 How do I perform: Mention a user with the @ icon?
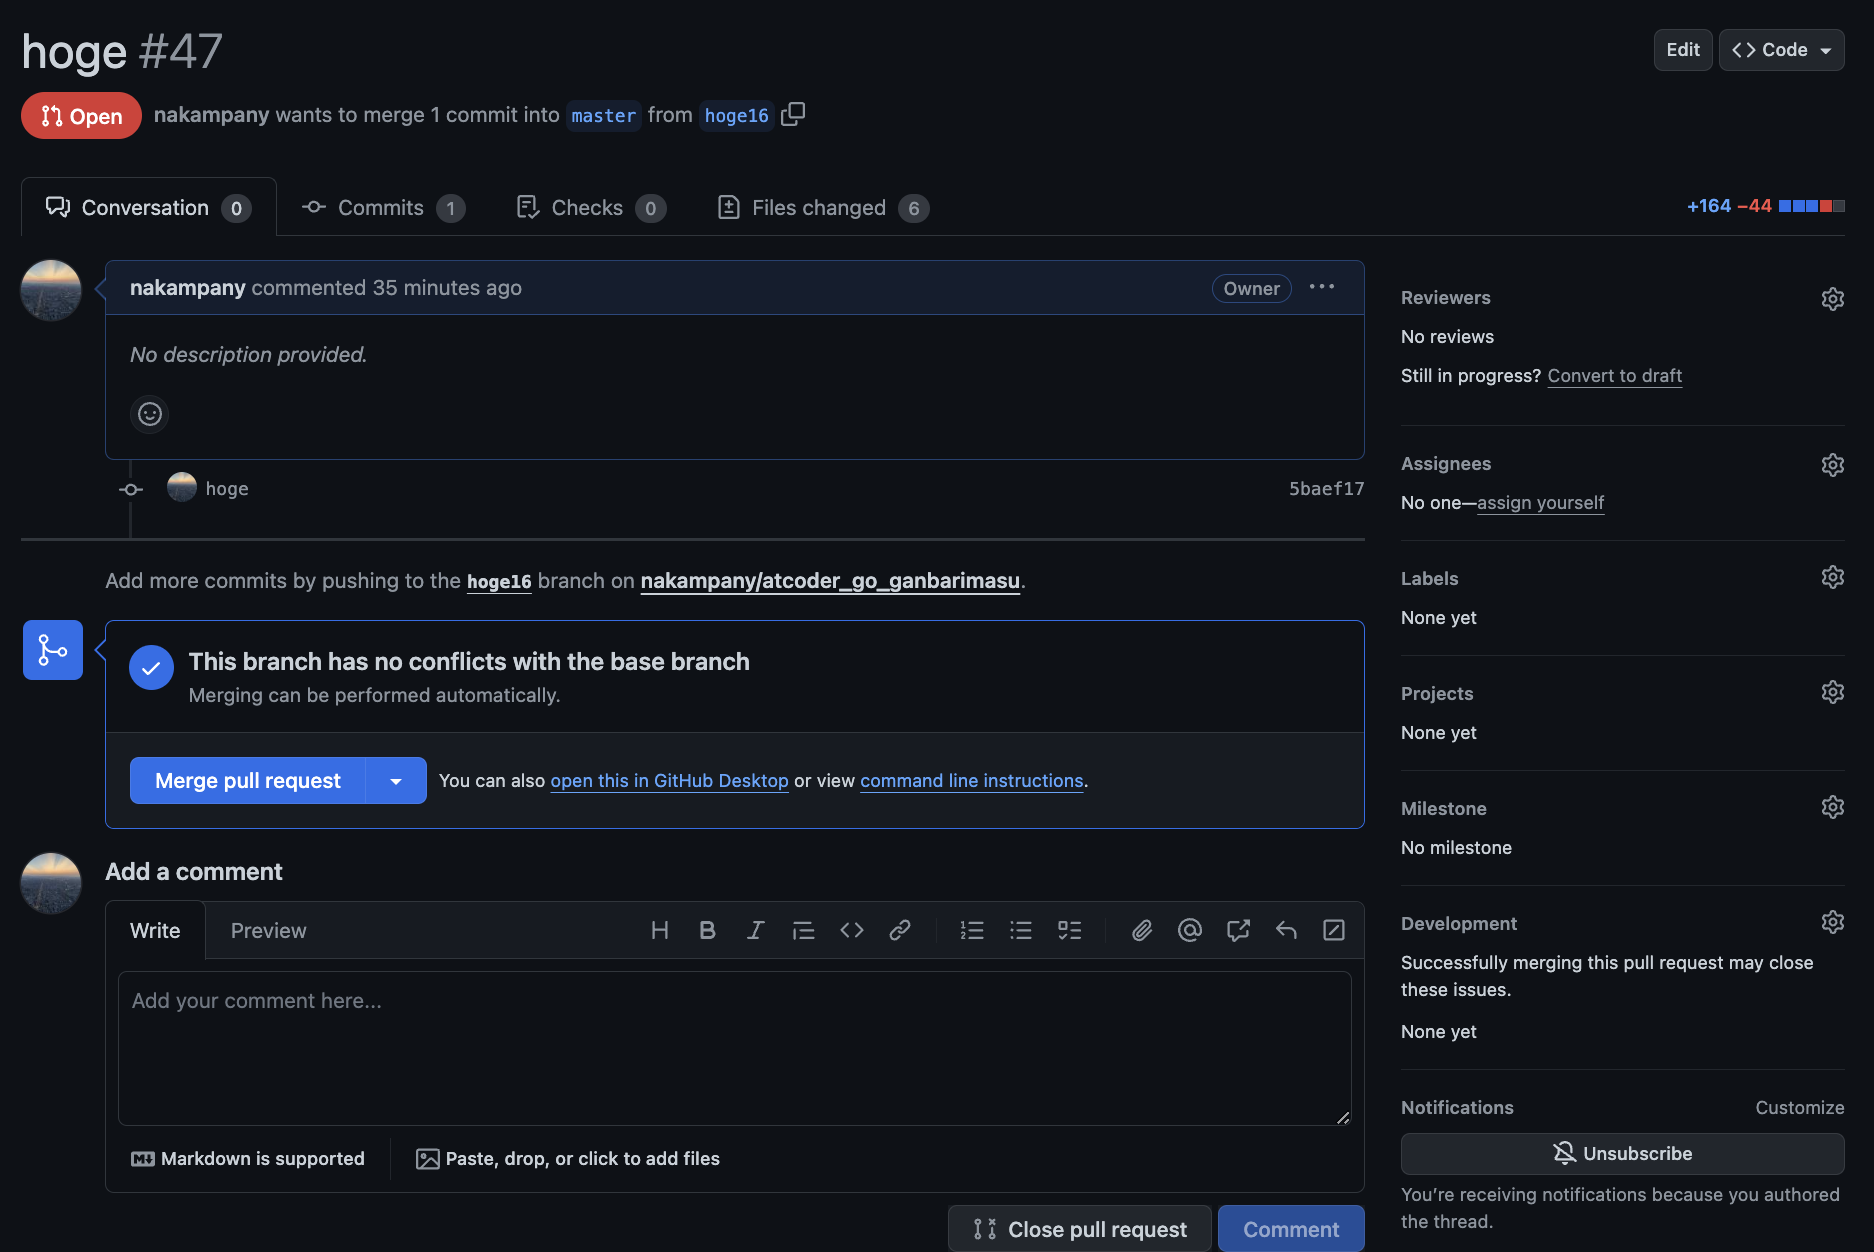point(1190,930)
